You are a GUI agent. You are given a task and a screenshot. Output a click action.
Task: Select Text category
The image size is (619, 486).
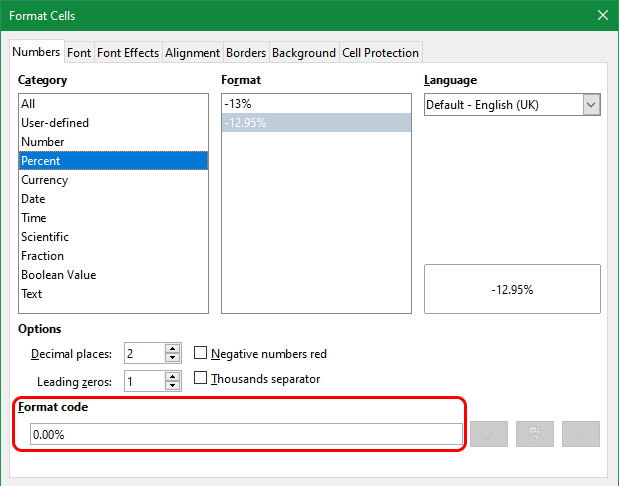(113, 293)
